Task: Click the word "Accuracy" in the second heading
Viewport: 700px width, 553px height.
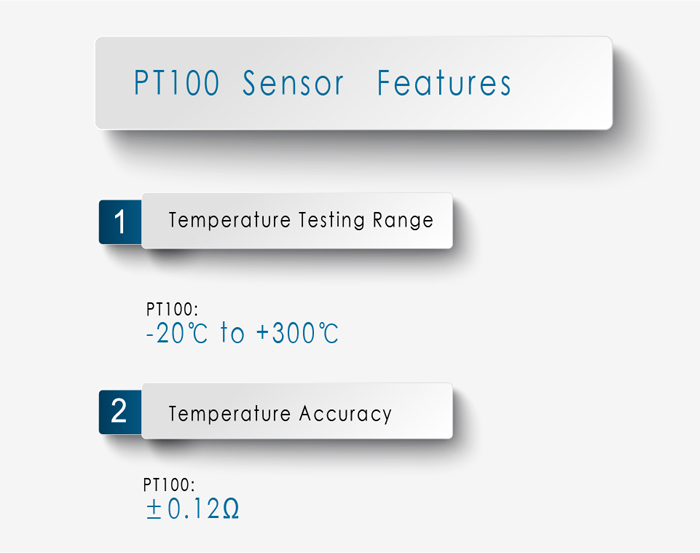Action: point(345,413)
